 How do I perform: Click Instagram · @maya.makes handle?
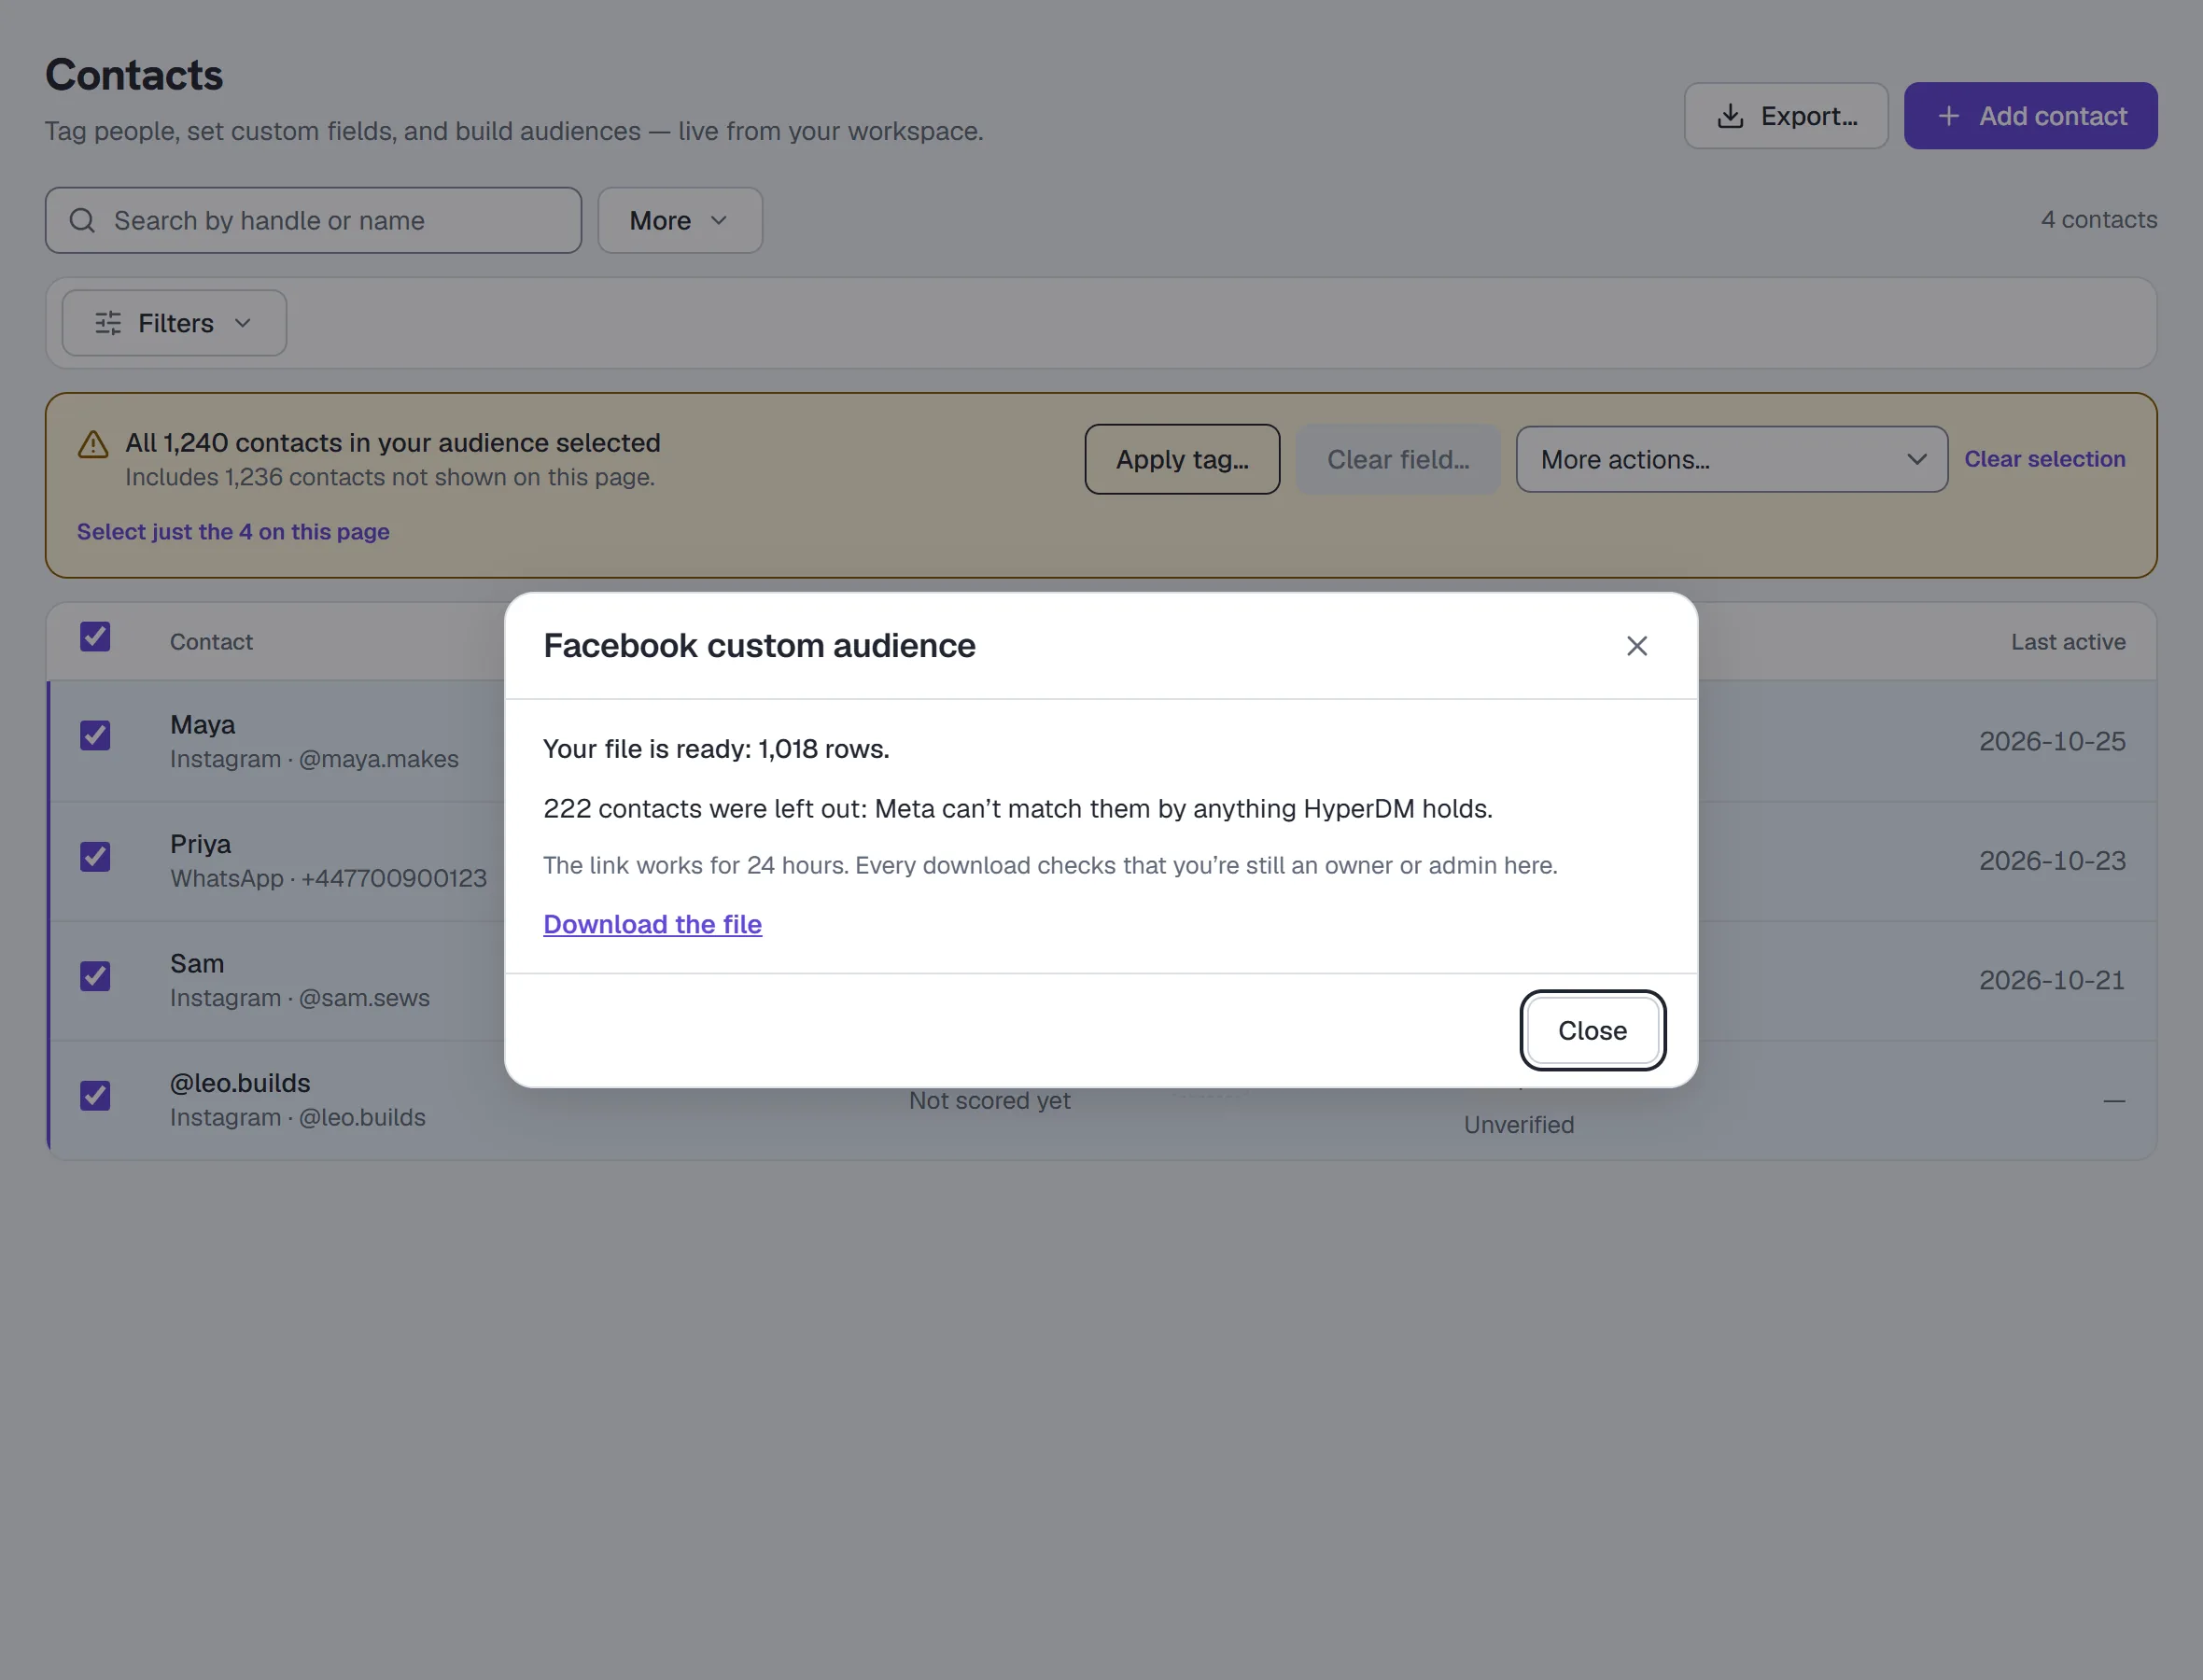[x=314, y=759]
